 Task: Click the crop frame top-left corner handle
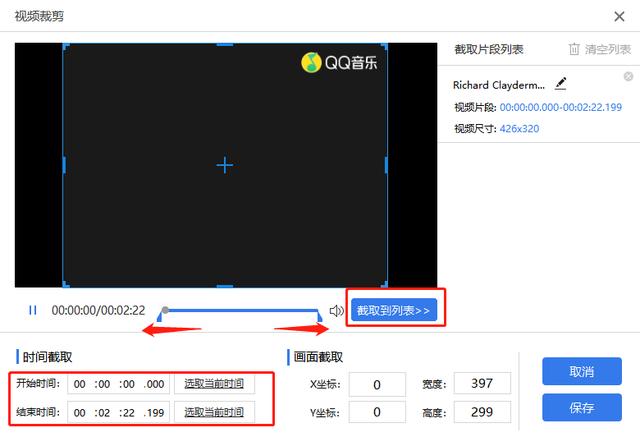(65, 46)
